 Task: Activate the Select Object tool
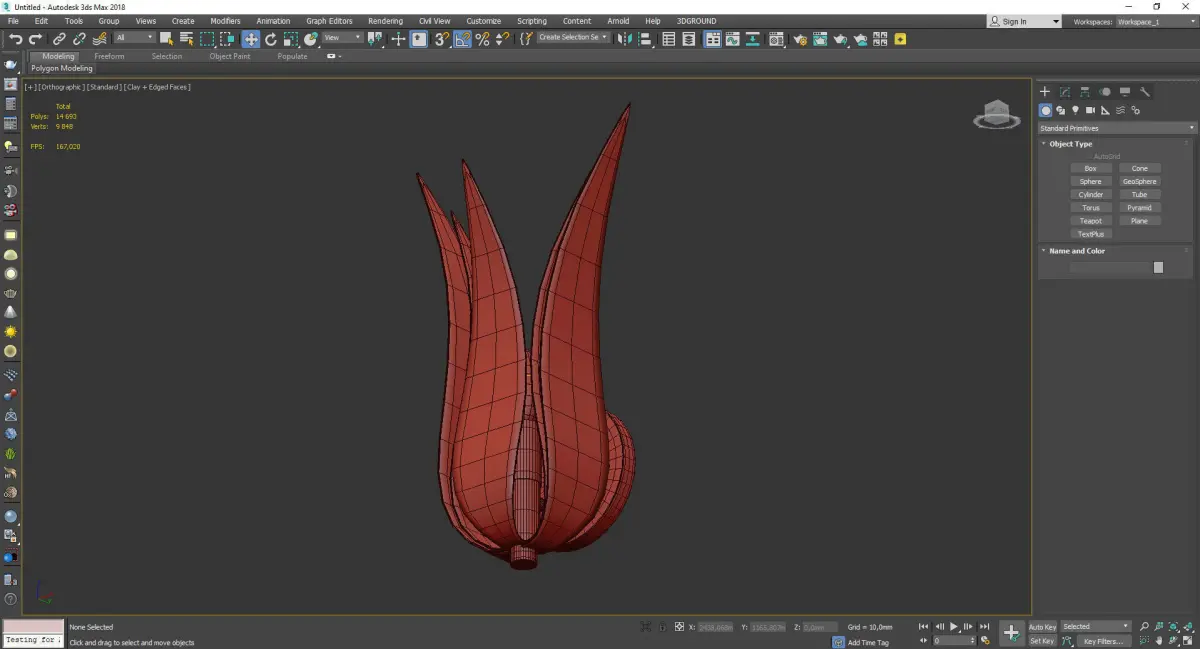click(x=166, y=39)
